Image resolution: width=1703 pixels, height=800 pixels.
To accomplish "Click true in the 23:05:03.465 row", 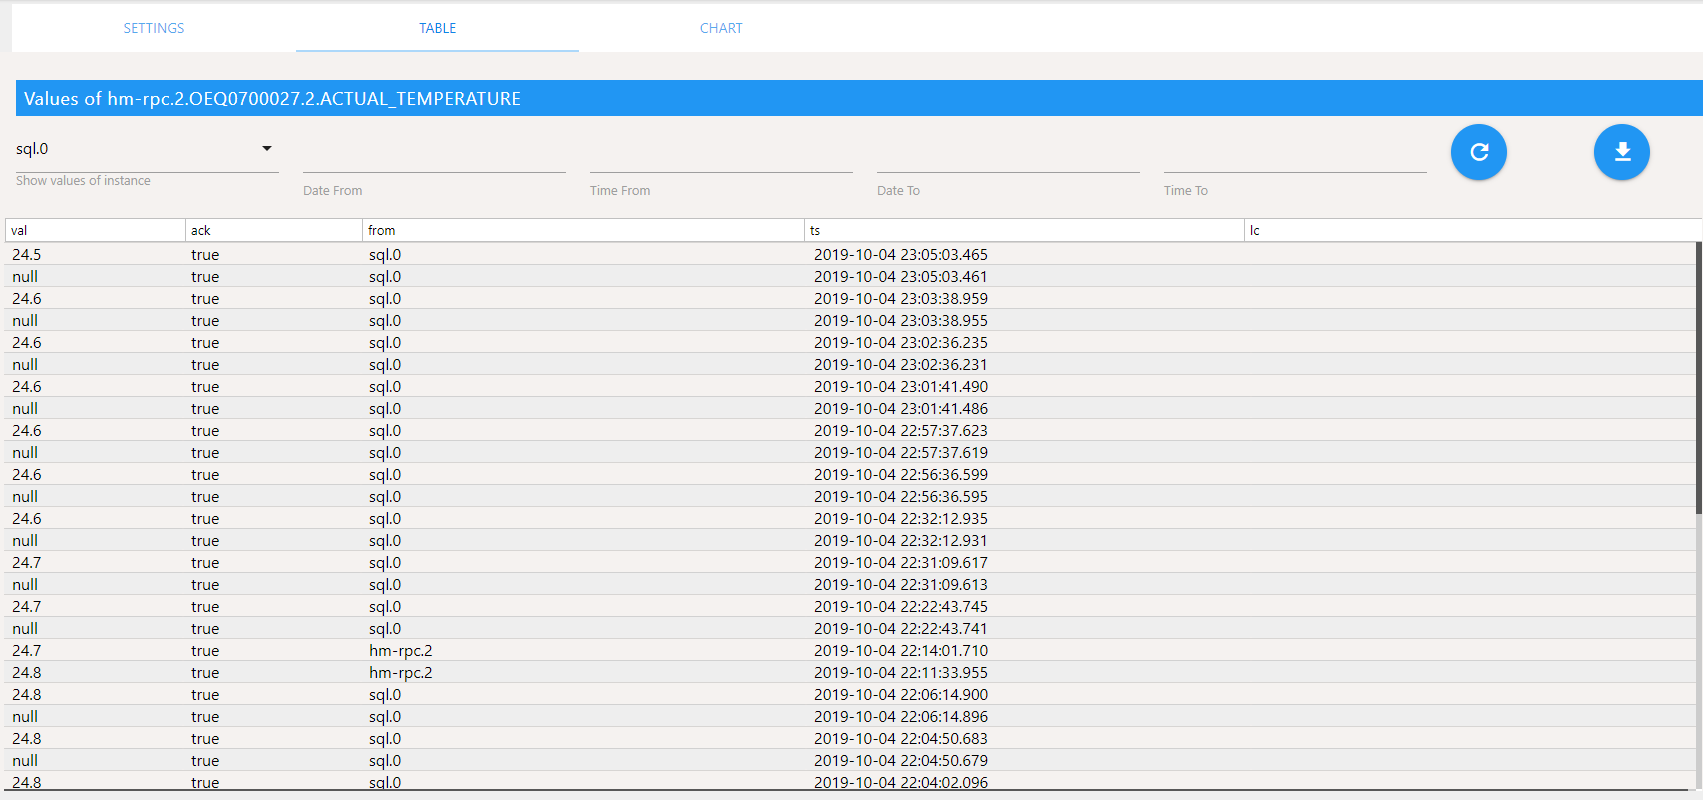I will (205, 255).
